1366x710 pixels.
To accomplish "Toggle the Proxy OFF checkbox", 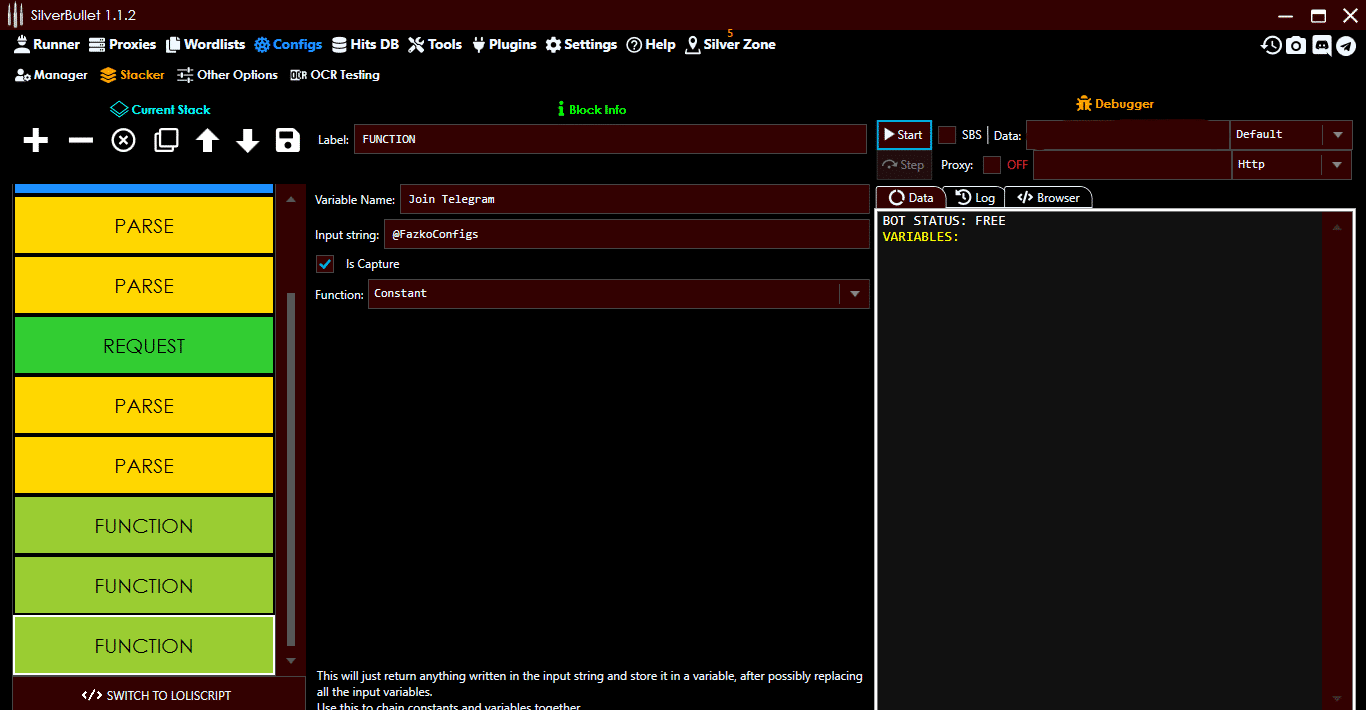I will [994, 165].
